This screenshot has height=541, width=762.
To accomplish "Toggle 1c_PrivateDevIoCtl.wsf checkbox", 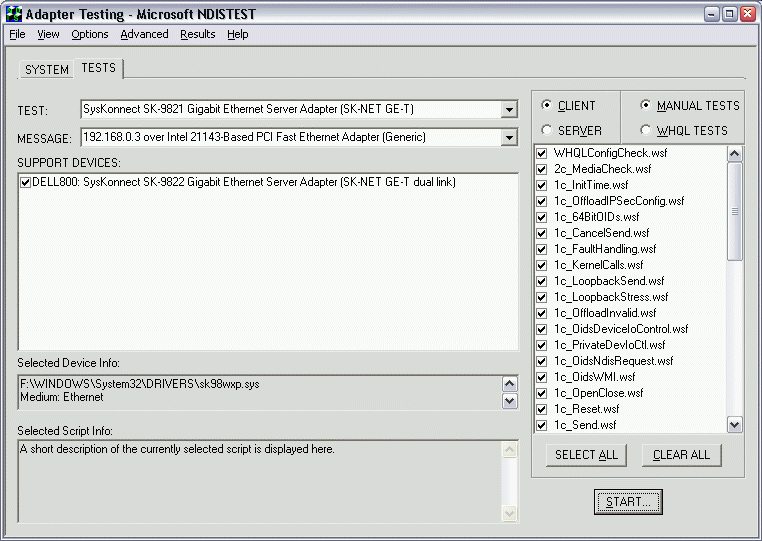I will click(x=541, y=346).
